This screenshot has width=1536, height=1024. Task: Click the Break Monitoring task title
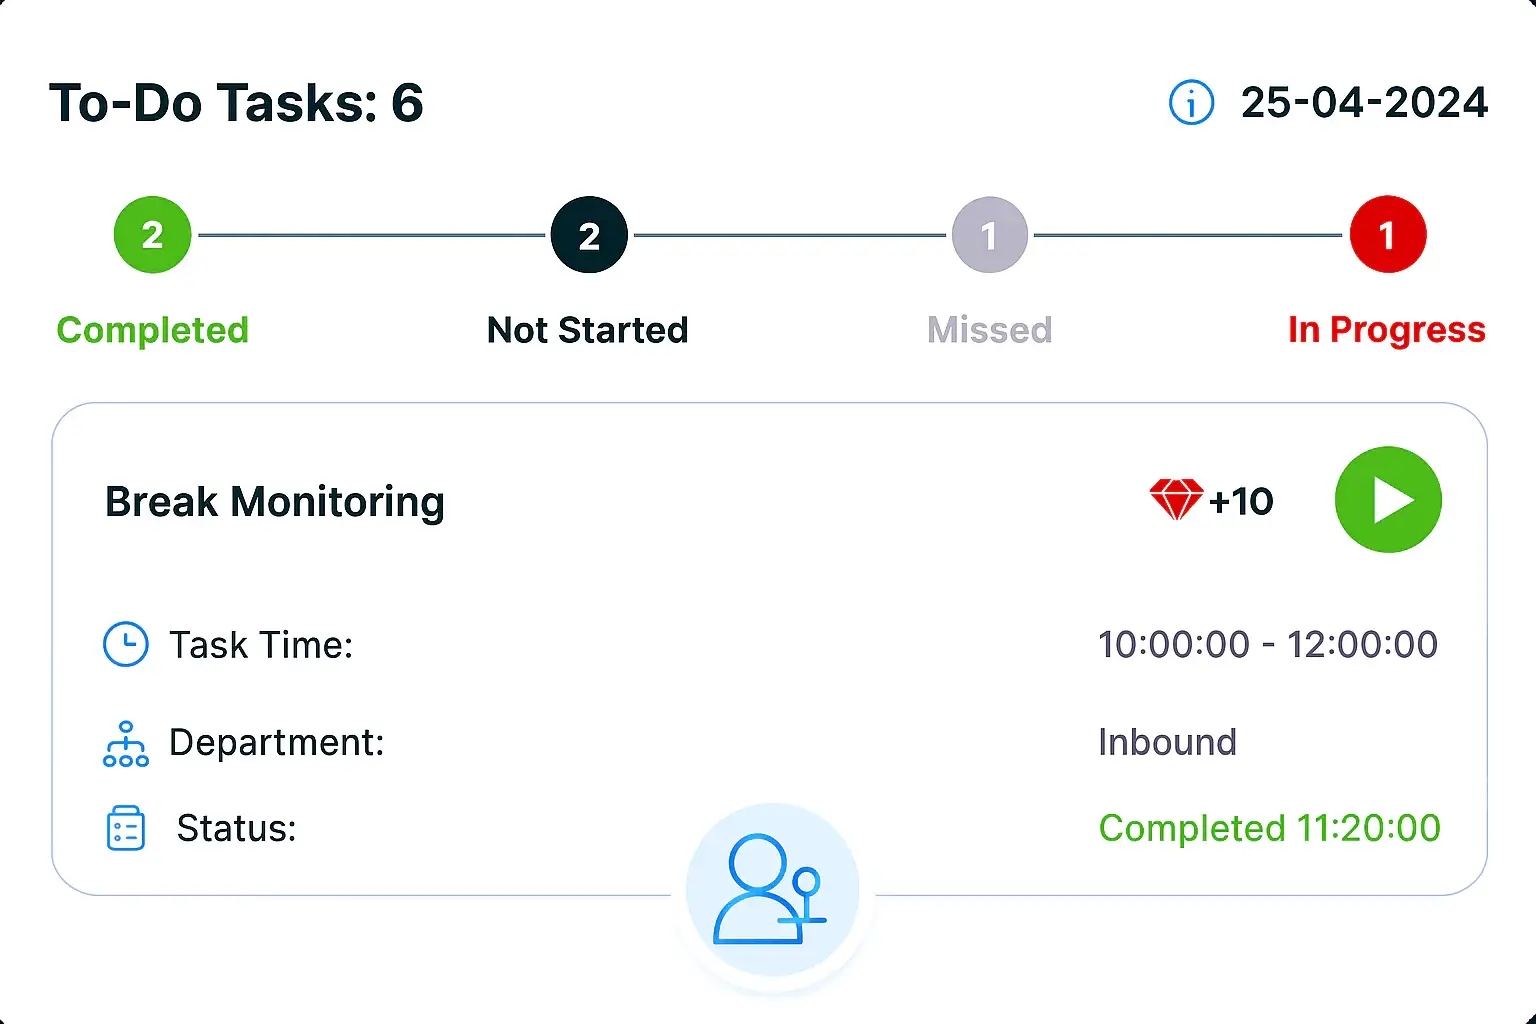tap(275, 502)
